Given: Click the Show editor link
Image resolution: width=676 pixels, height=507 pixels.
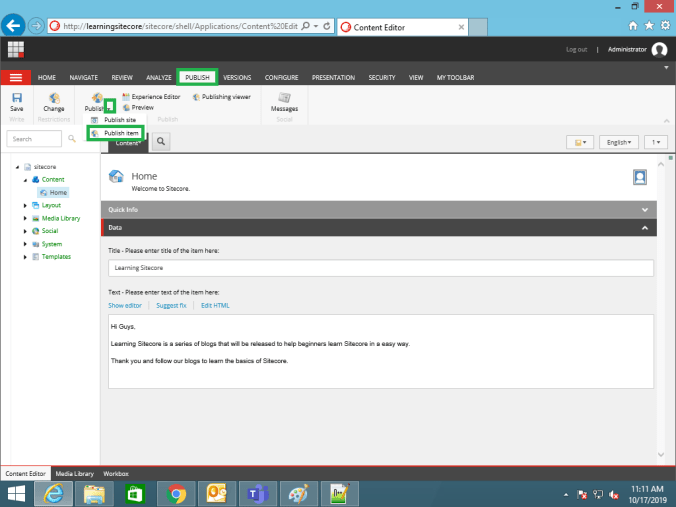Looking at the screenshot, I should click(125, 305).
